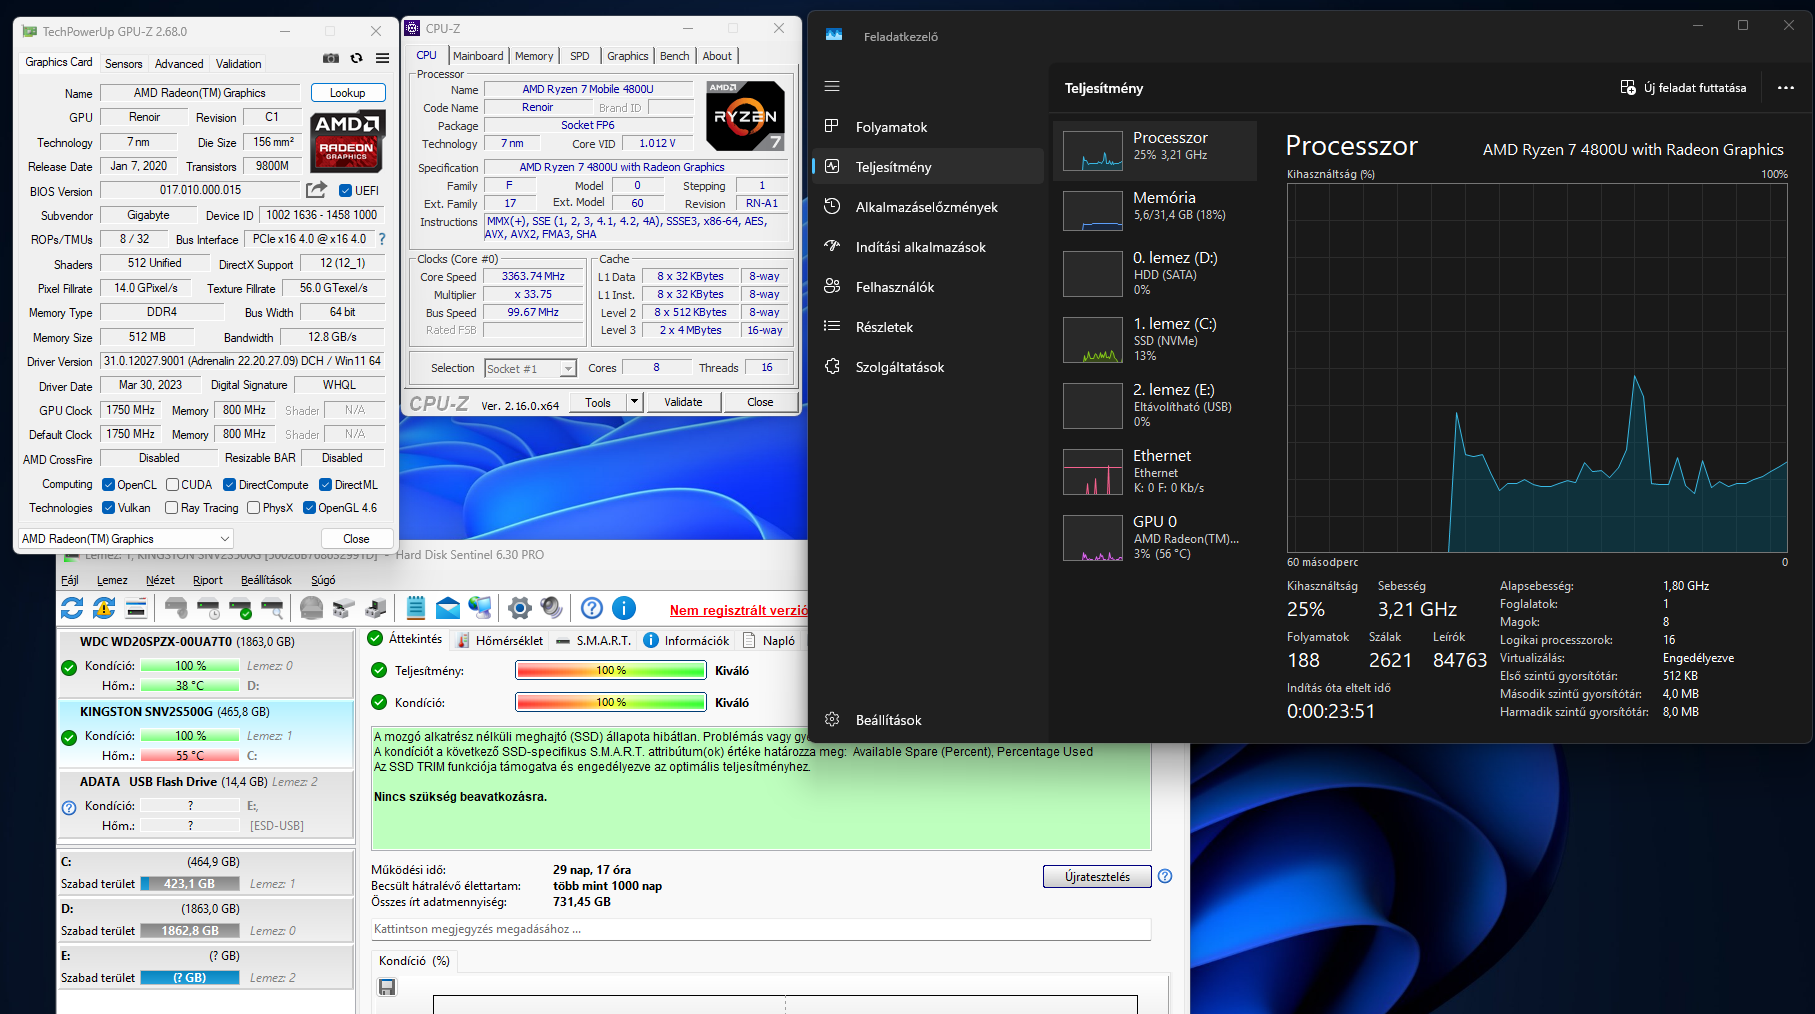Click the Újratesztelés button

click(x=1097, y=877)
